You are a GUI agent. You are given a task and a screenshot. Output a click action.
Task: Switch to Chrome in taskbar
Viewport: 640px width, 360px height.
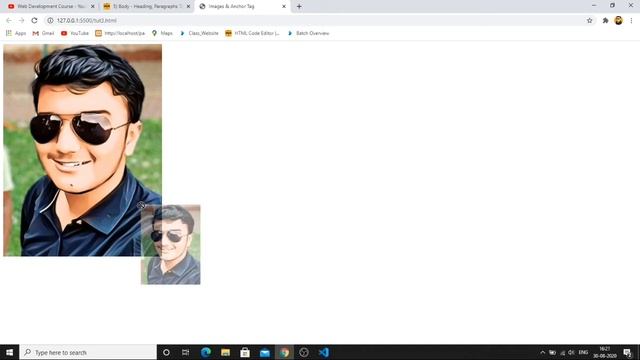[284, 352]
